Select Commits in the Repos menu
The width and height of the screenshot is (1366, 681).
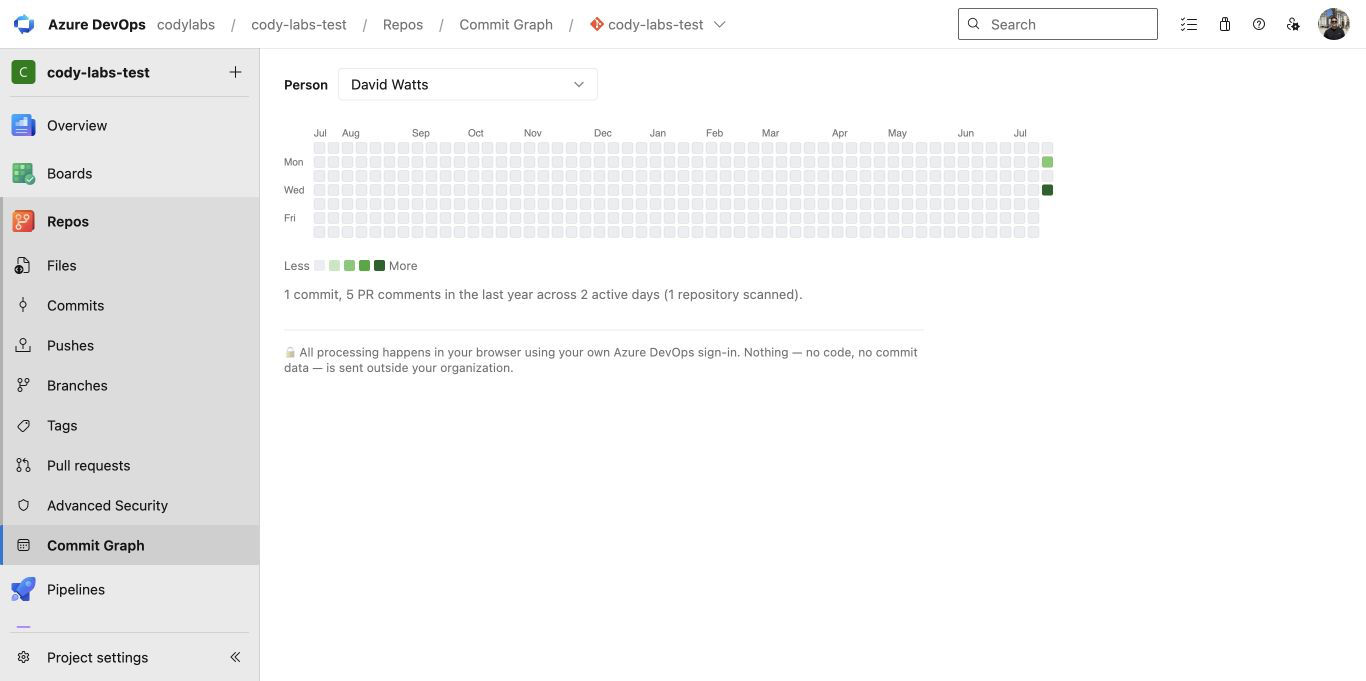coord(130,305)
